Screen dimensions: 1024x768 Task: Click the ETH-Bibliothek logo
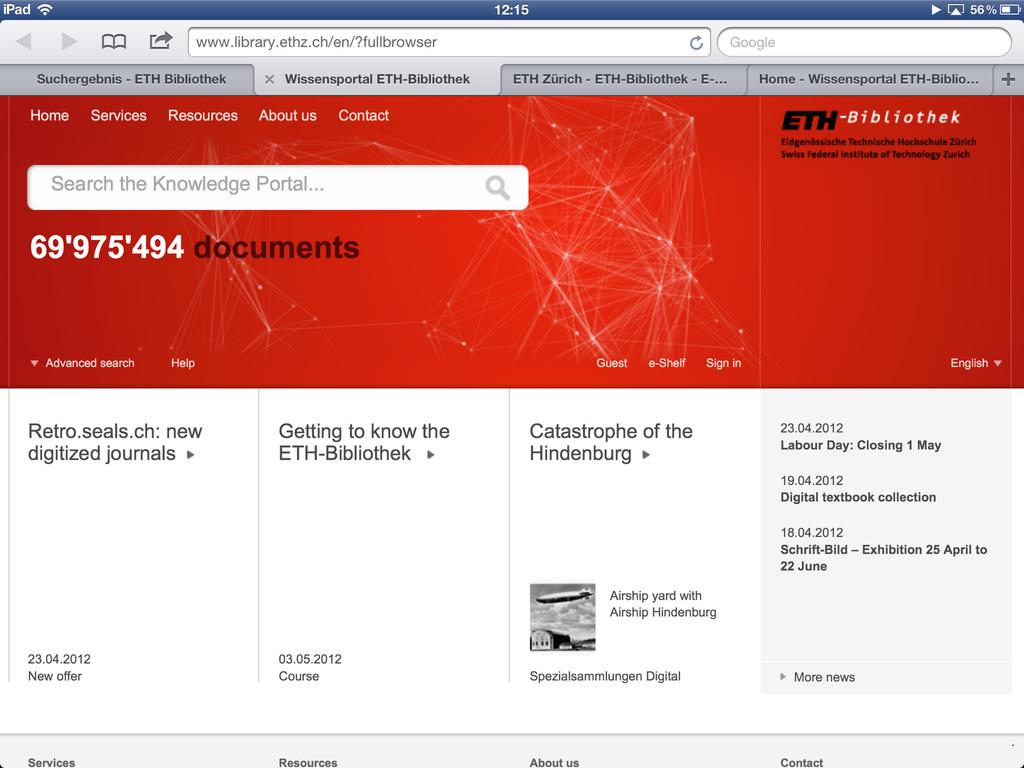pyautogui.click(x=878, y=135)
